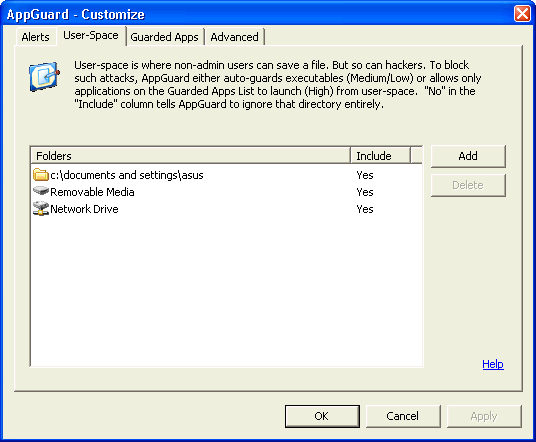
Task: Click the Add button
Action: coord(468,156)
